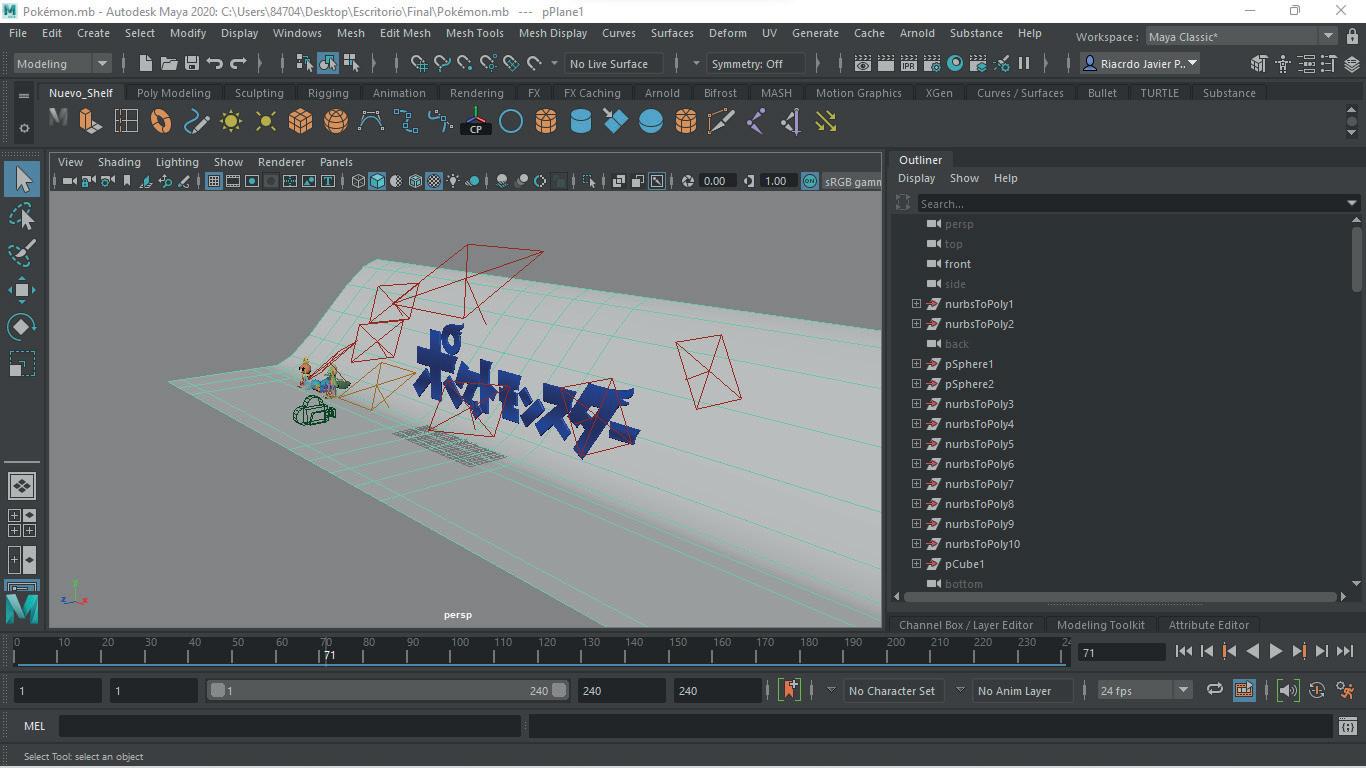
Task: Expand pCube1 in the Outliner
Action: click(x=916, y=564)
